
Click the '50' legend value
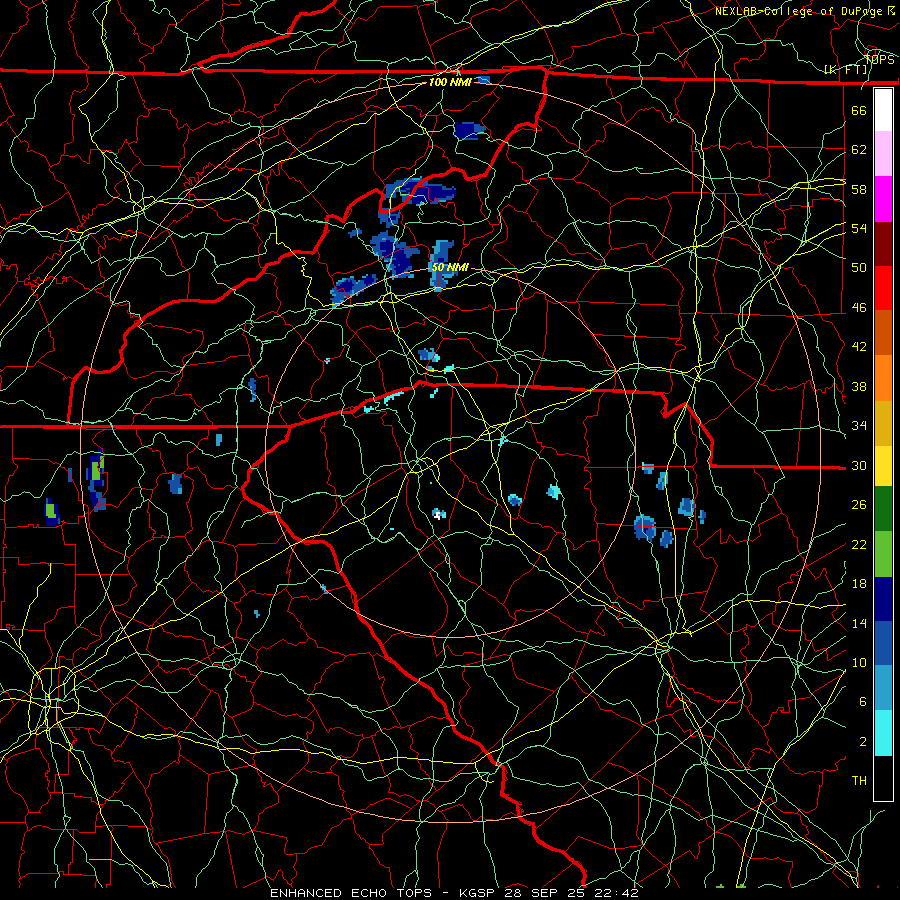click(859, 268)
